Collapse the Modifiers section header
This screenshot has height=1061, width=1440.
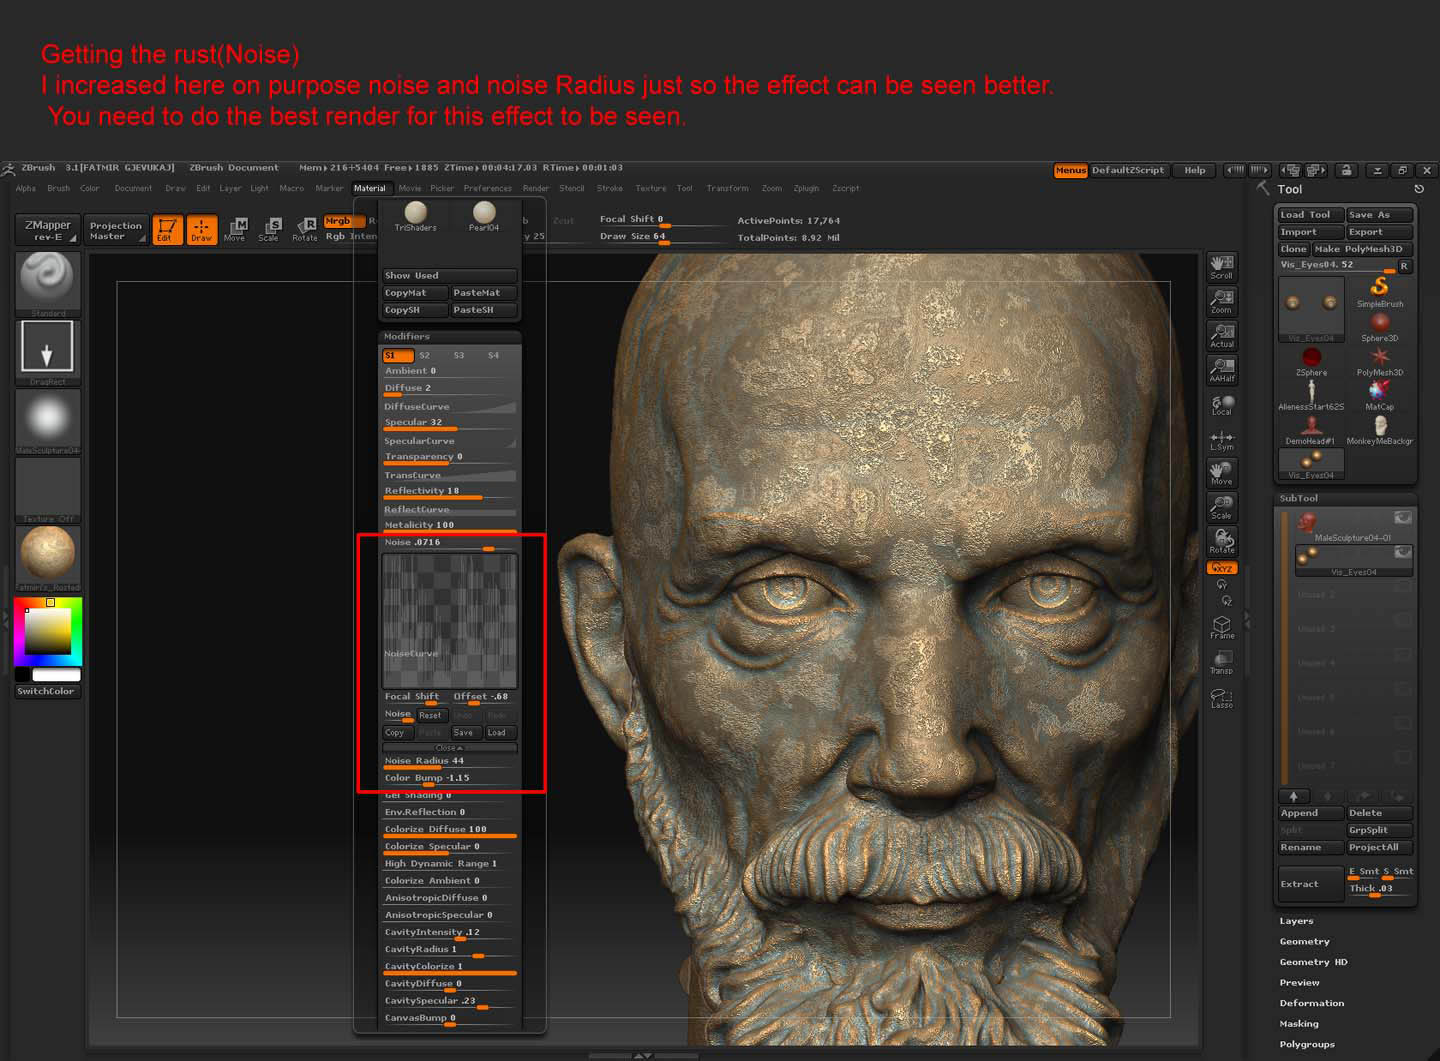[450, 336]
